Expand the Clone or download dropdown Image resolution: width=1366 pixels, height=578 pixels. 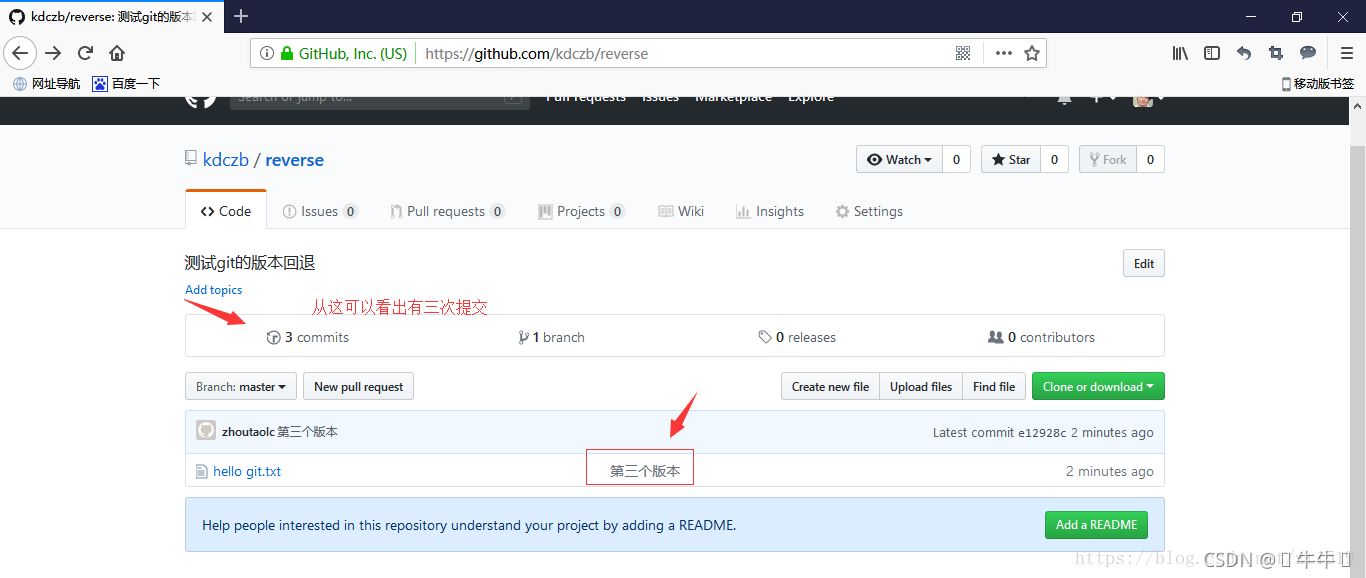[x=1098, y=386]
